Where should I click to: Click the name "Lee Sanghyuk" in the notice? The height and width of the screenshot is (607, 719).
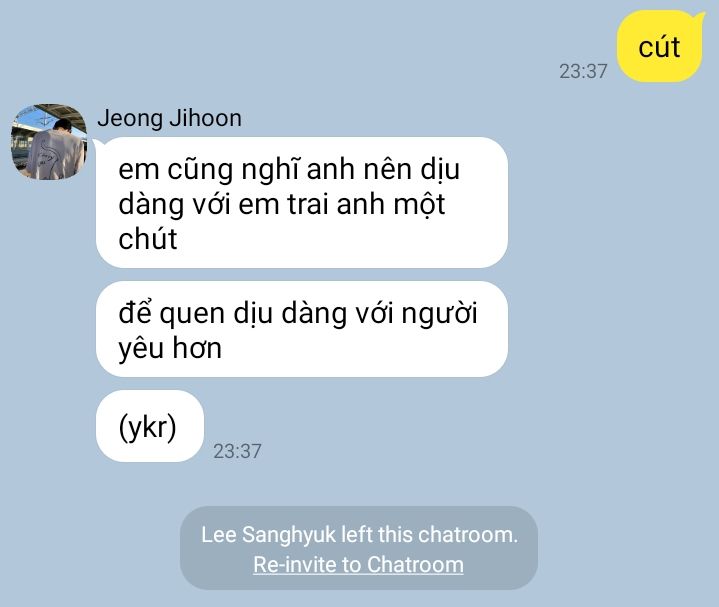[268, 535]
